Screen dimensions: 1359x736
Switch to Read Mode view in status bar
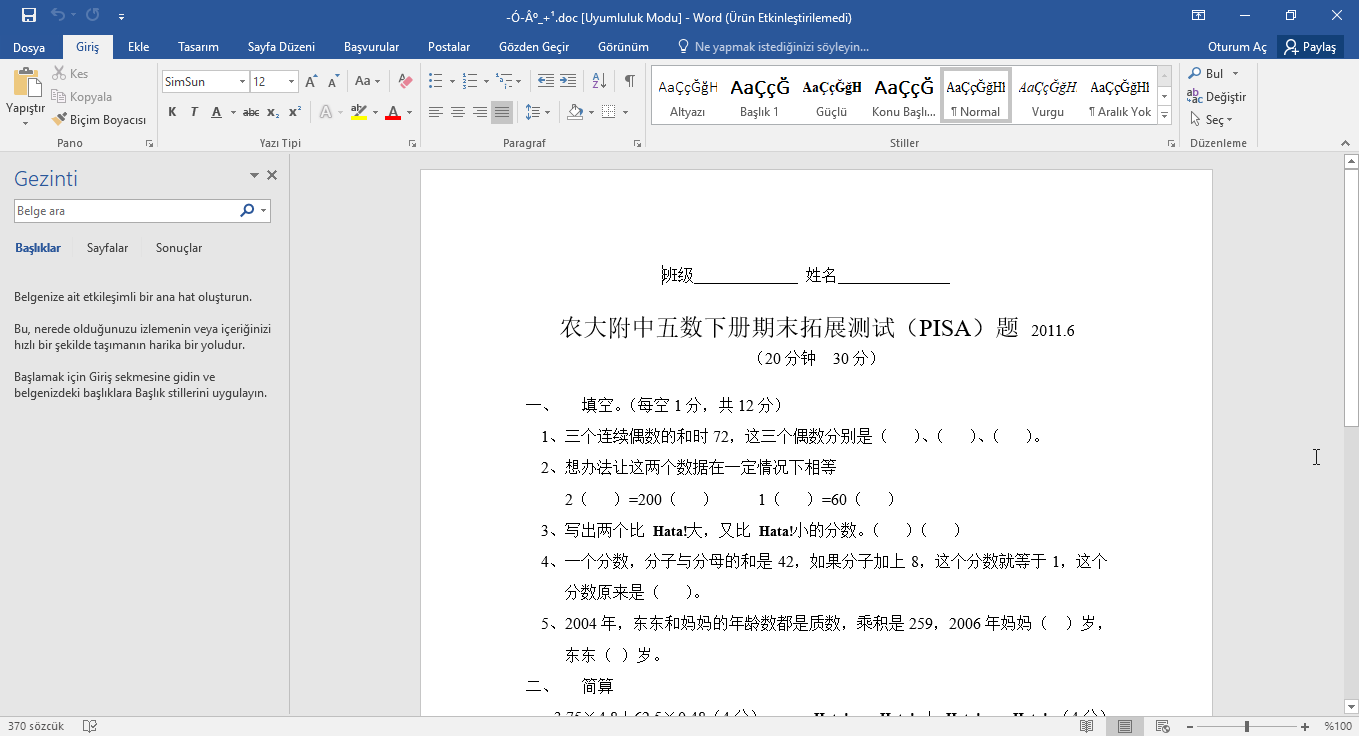[x=1087, y=726]
